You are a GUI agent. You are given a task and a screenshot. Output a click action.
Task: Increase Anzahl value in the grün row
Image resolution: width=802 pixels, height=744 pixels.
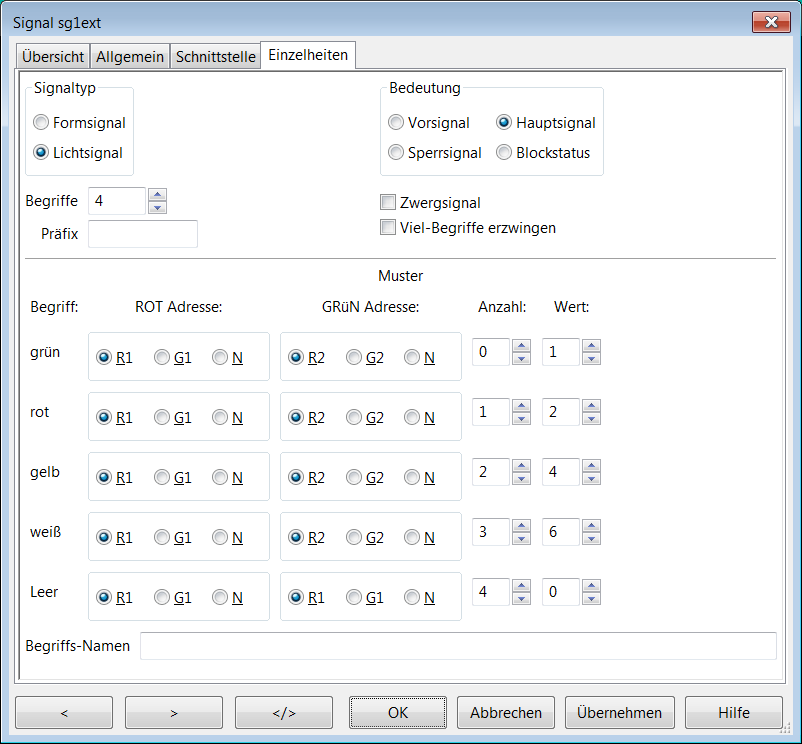pos(521,346)
